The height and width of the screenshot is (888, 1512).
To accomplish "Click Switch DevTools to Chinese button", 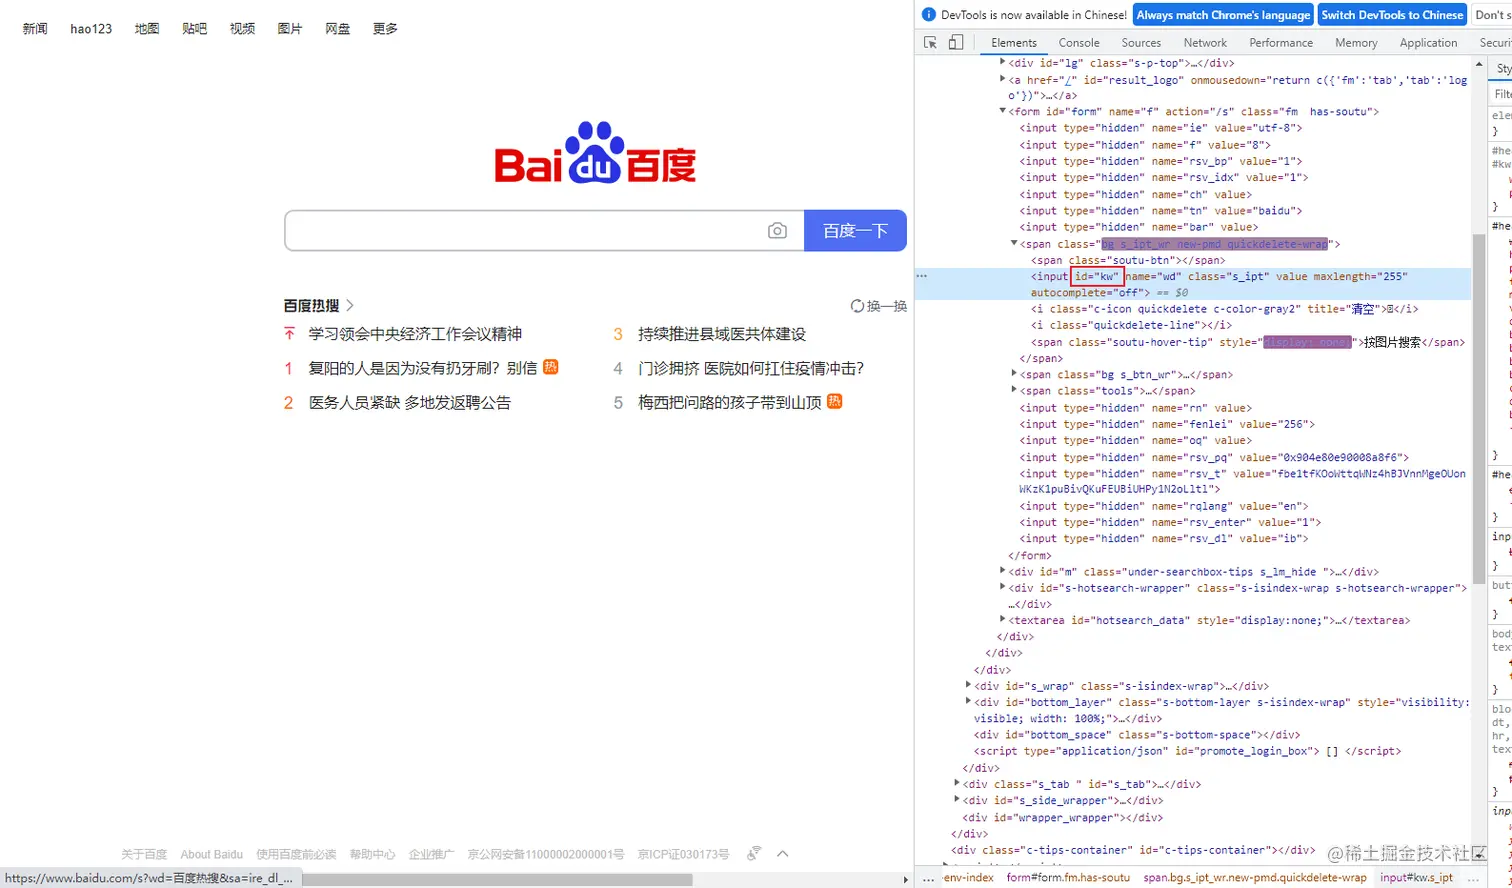I will (x=1391, y=14).
